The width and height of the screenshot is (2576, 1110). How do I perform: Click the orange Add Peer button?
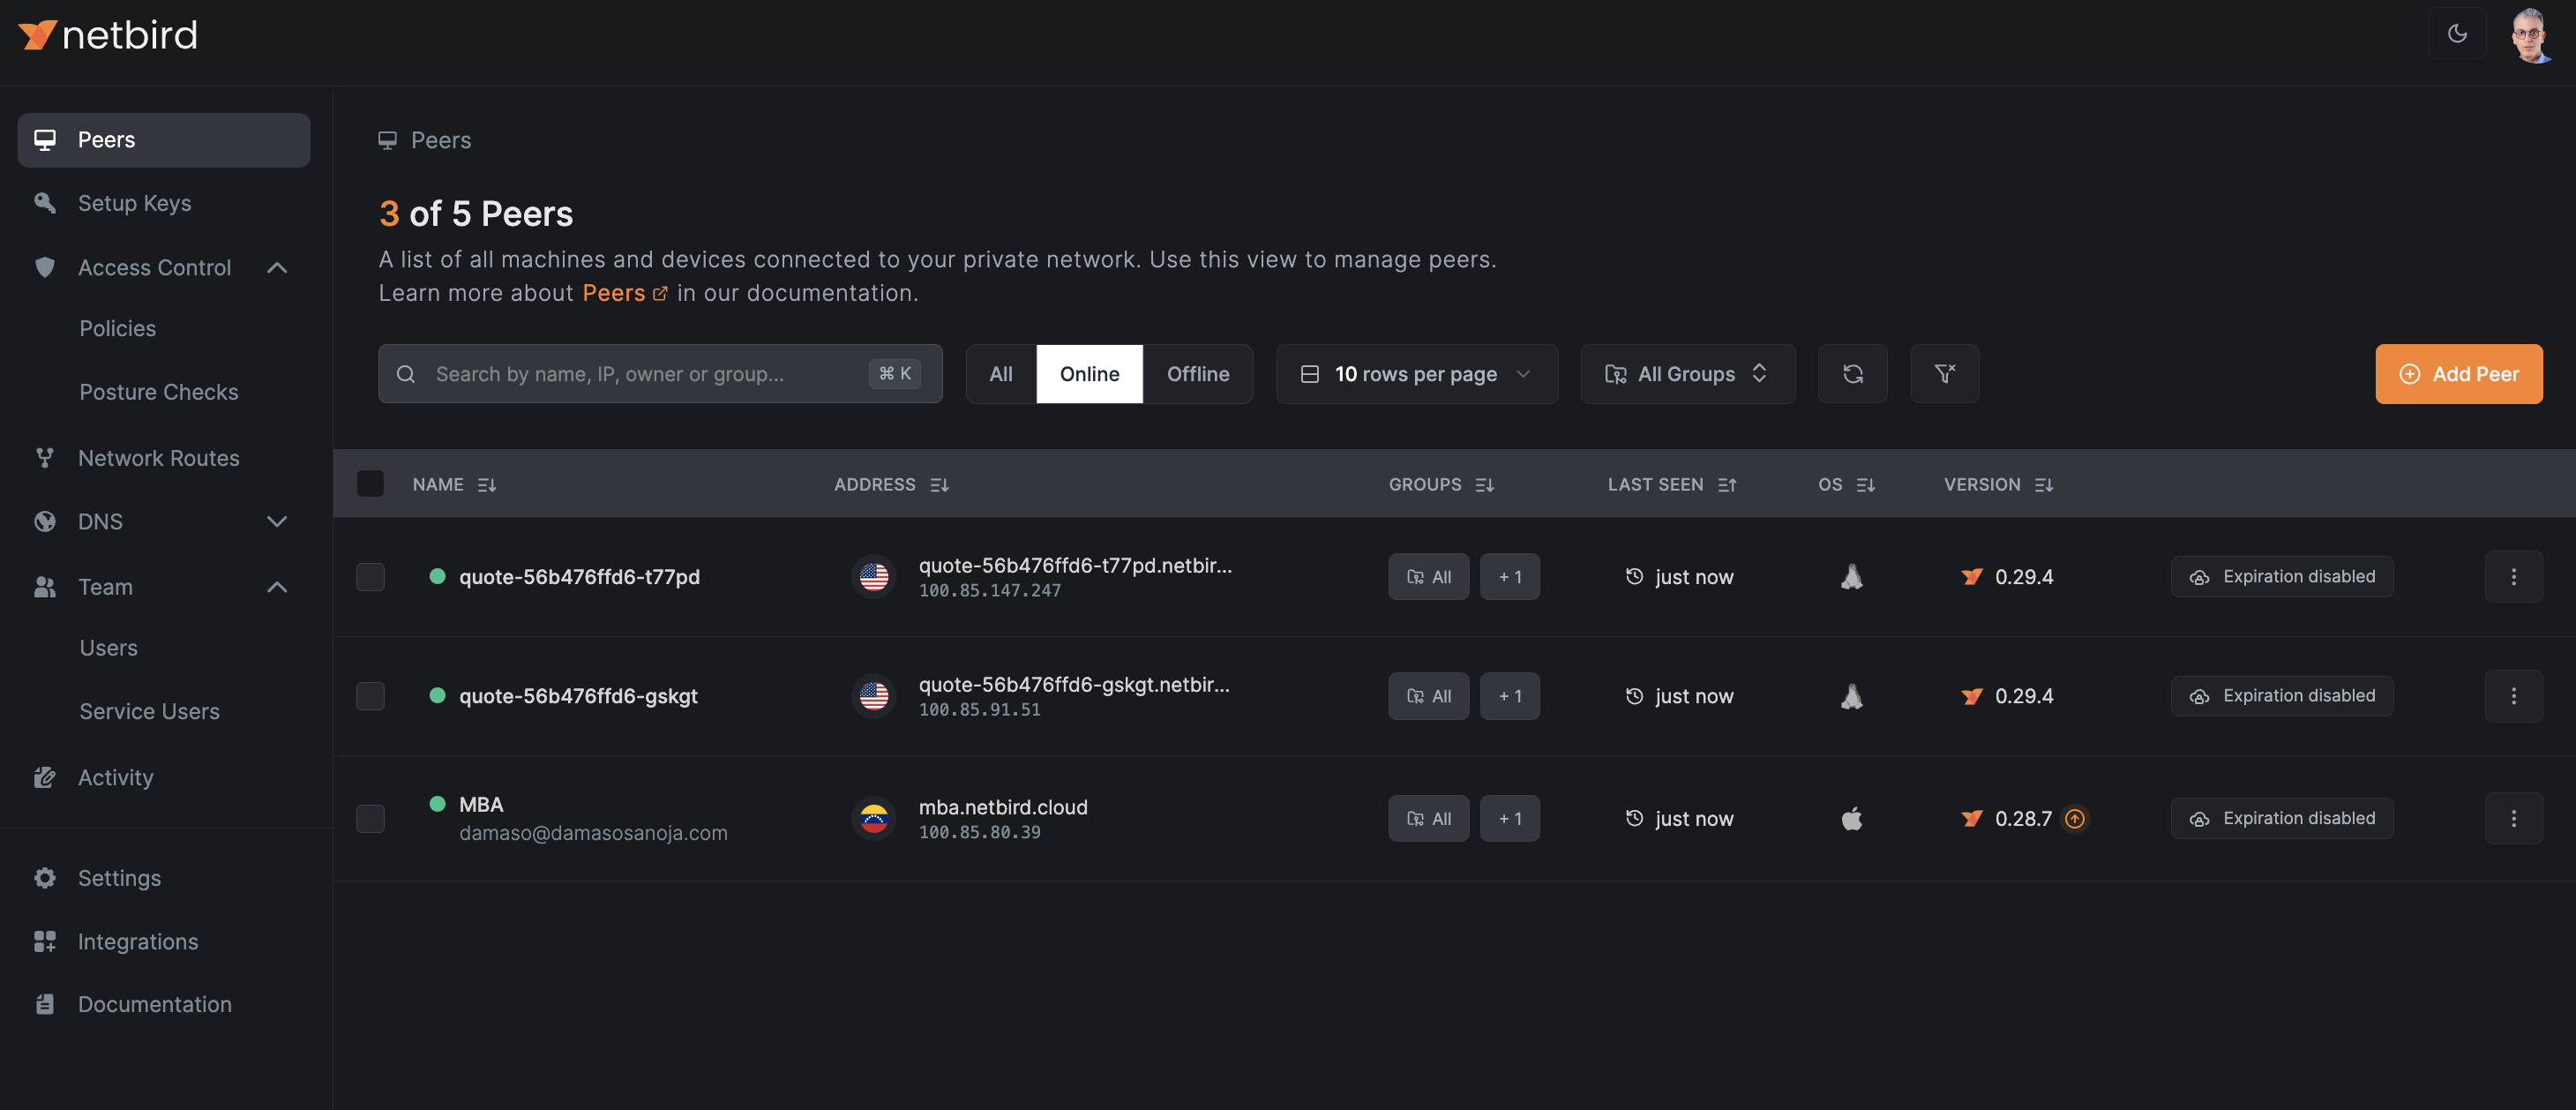(x=2458, y=374)
